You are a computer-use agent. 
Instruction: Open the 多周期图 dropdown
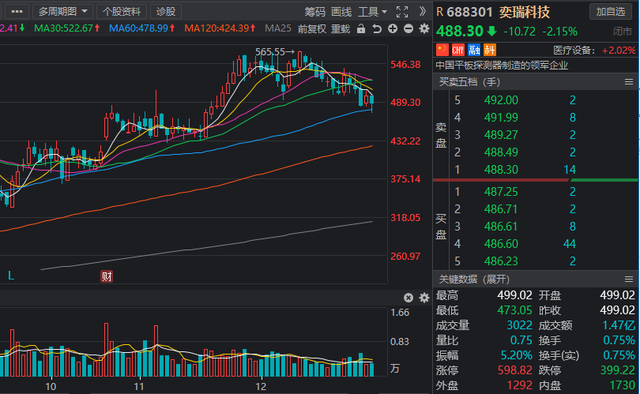[x=62, y=12]
